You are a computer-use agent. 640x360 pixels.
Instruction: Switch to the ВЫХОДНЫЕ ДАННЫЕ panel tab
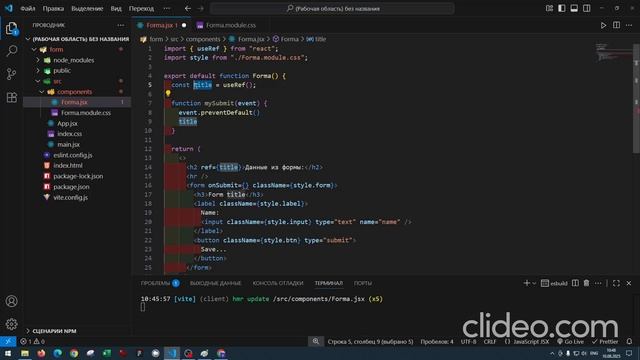pyautogui.click(x=215, y=283)
